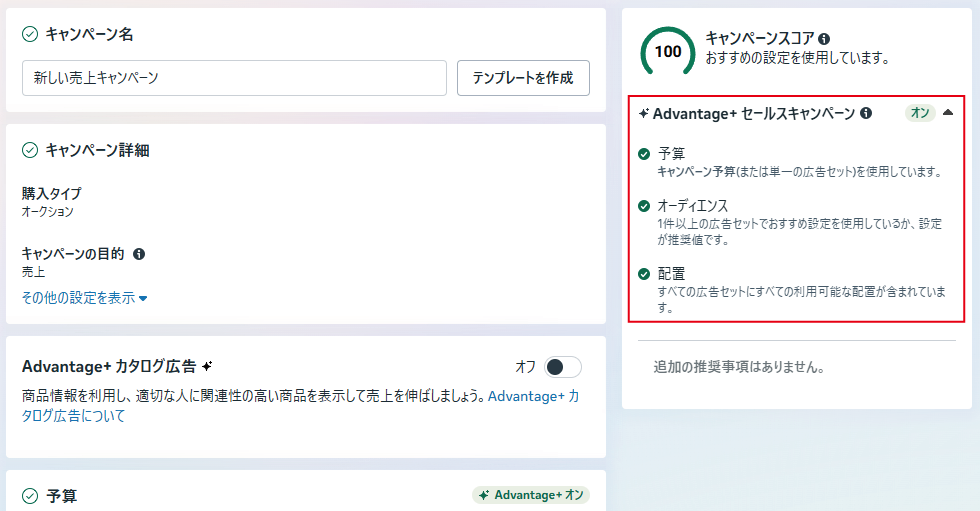Click the Advantage+ オン badge in 予算 section

pos(531,495)
